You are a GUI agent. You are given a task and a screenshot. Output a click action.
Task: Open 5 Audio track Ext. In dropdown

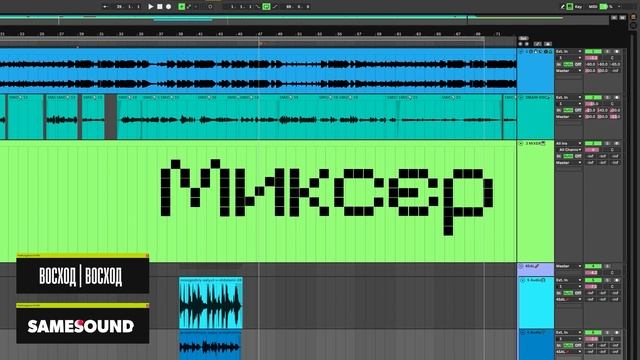569,280
